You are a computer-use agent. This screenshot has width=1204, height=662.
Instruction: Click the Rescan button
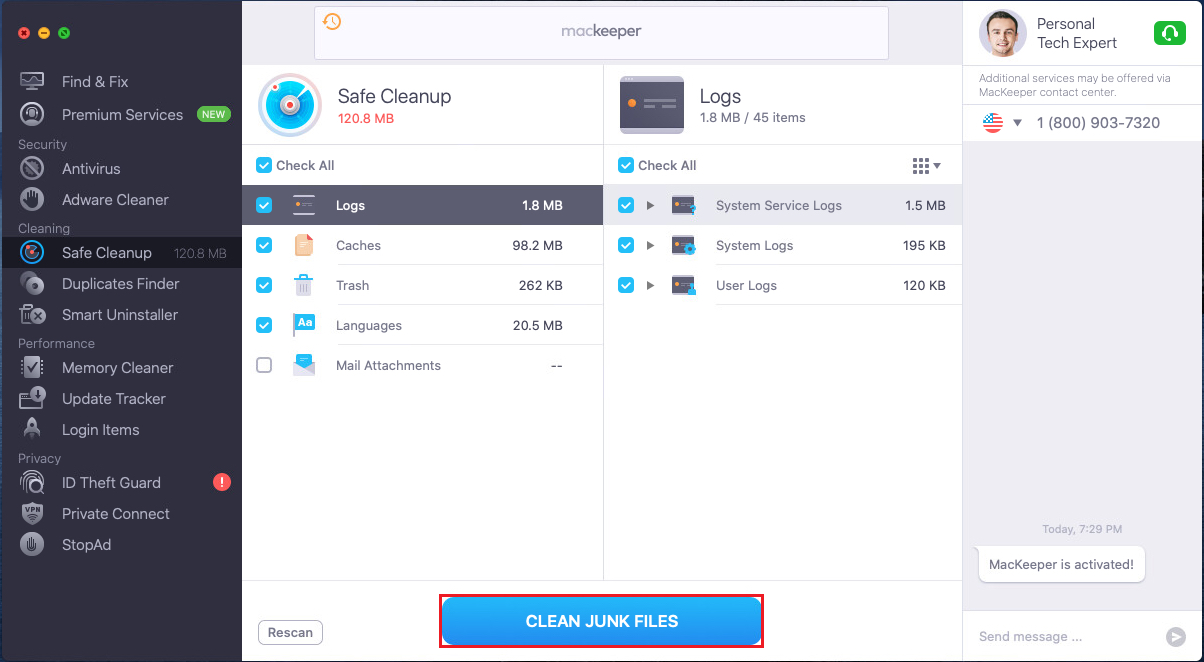290,632
